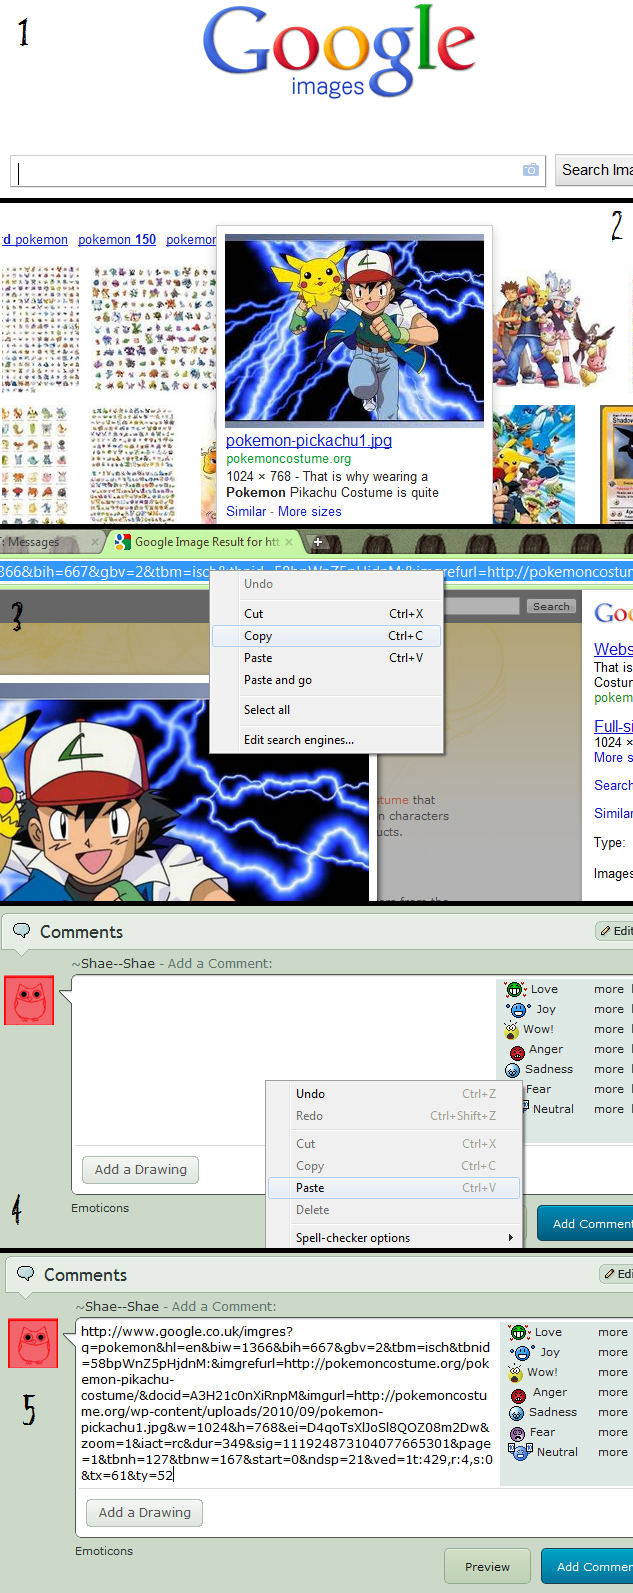Click Sadness emoticon icon beside the pasted URL comment

(516, 1413)
